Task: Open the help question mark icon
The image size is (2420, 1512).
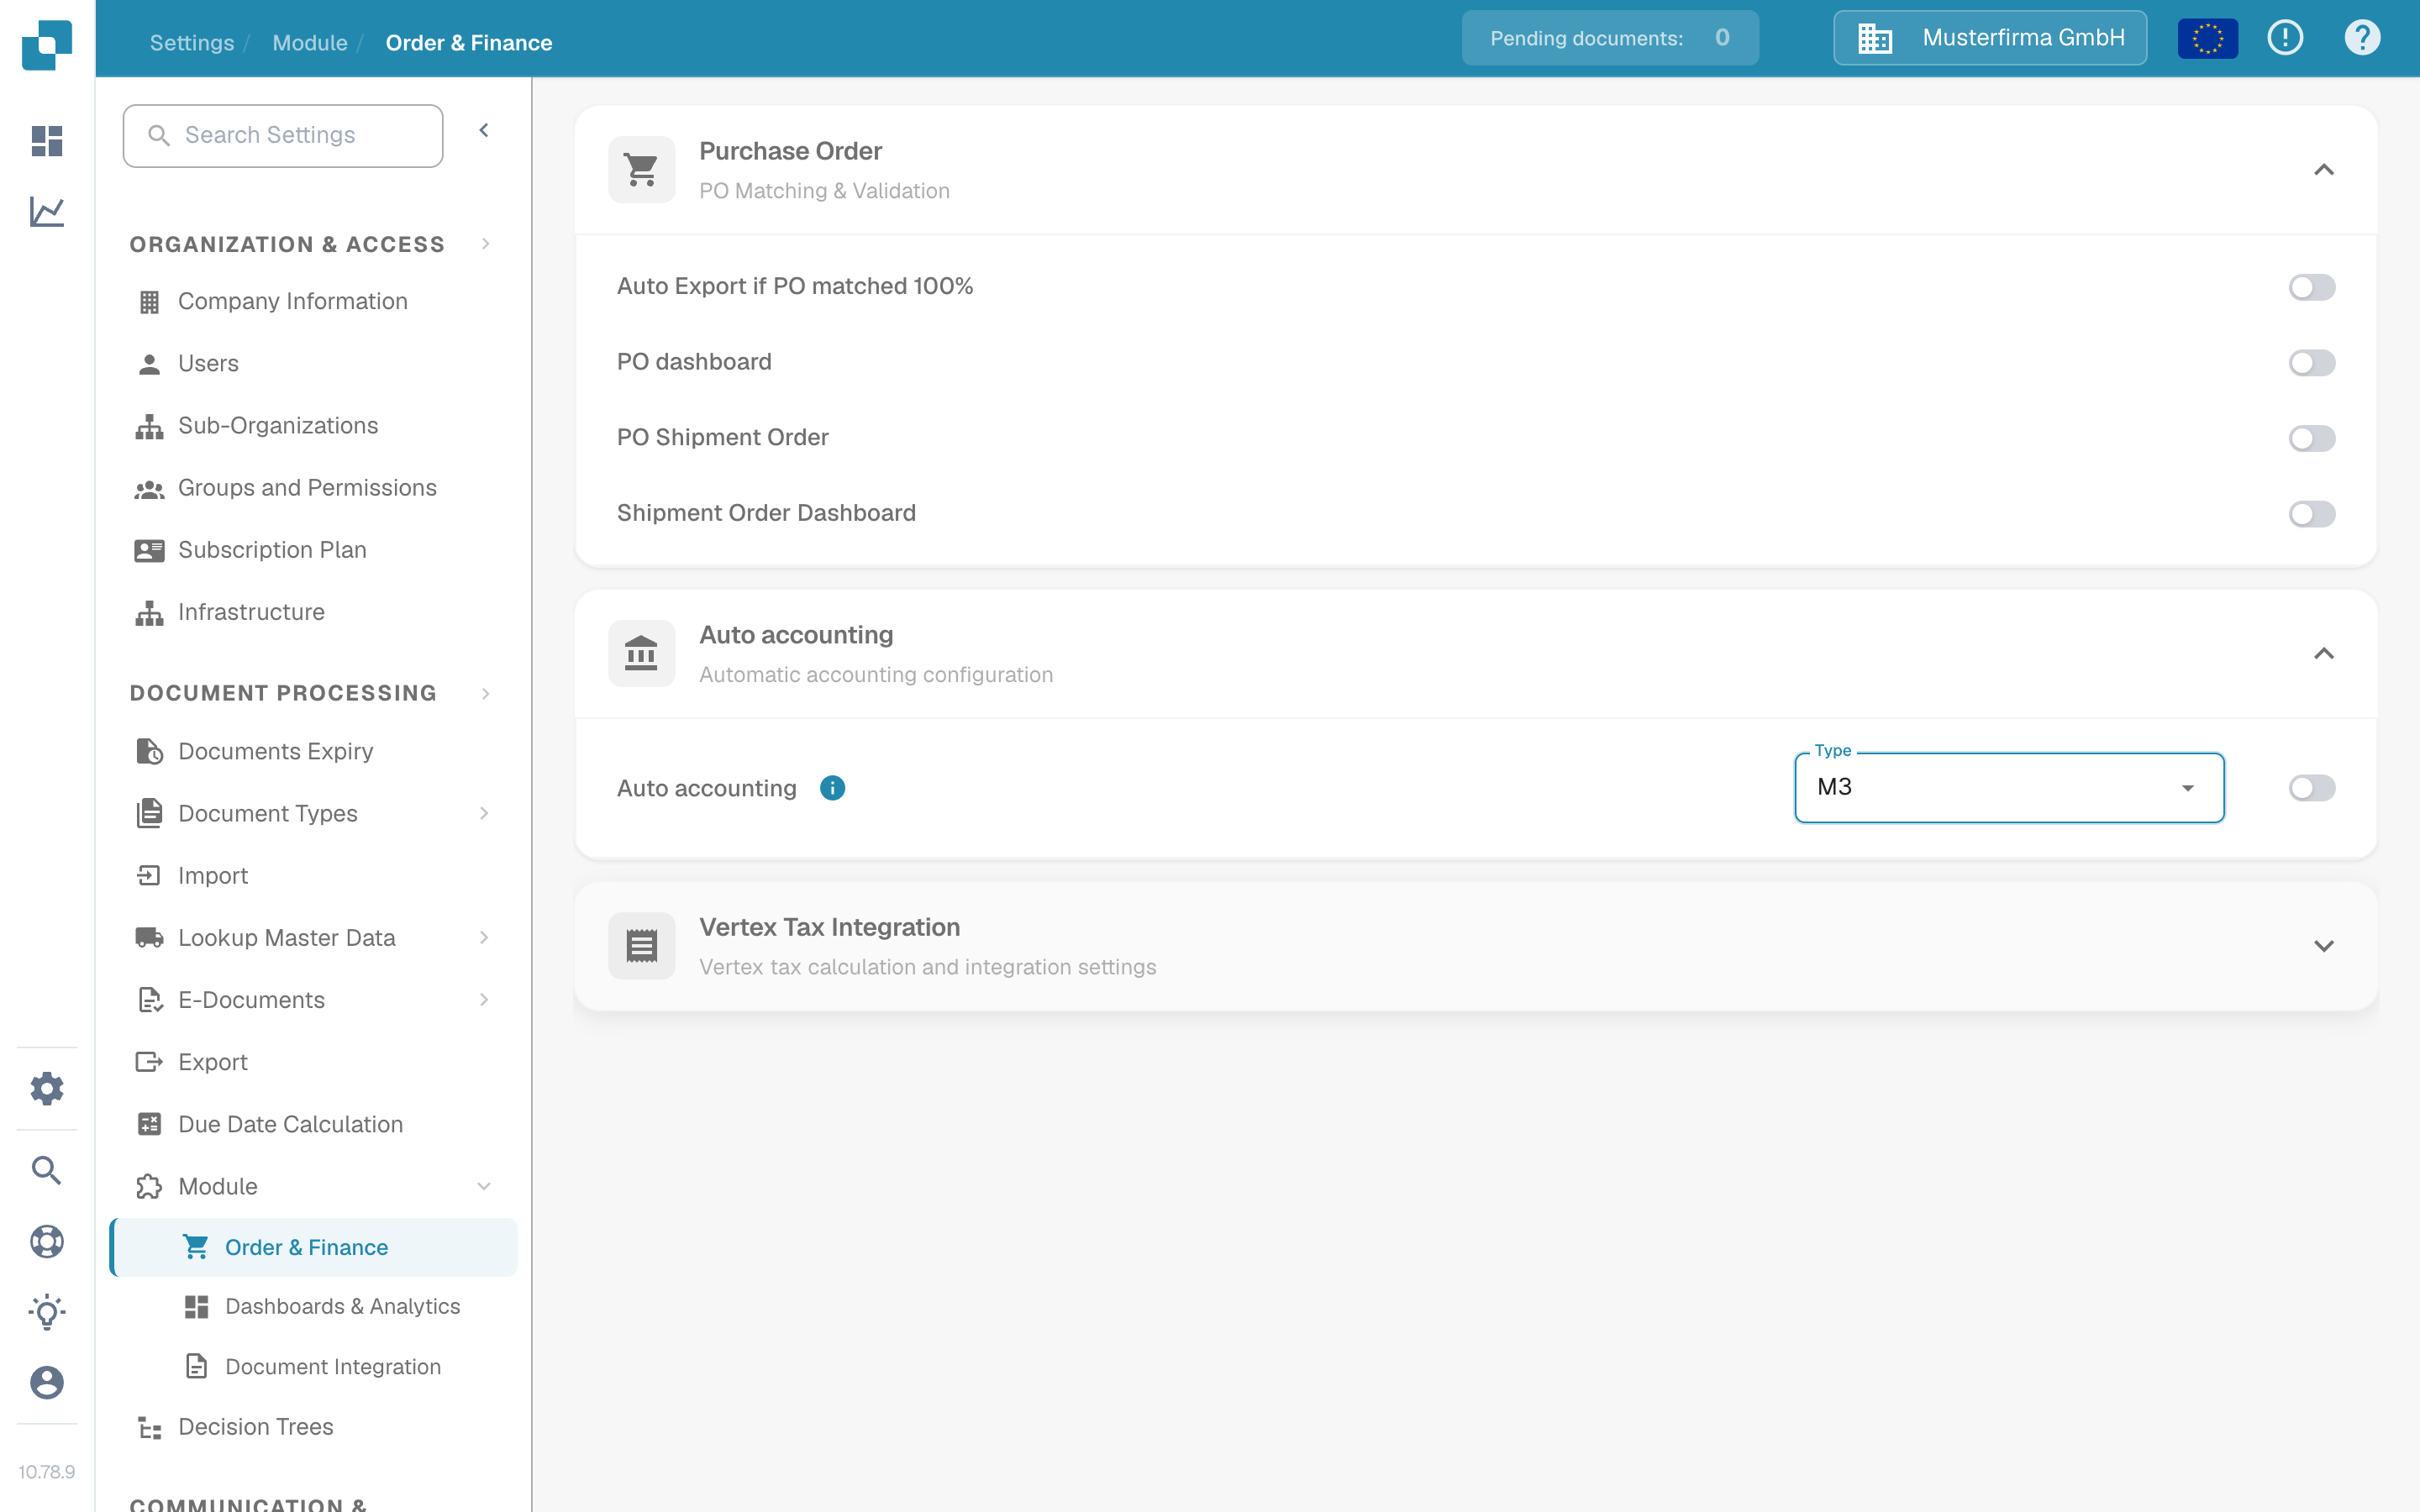Action: pyautogui.click(x=2362, y=38)
